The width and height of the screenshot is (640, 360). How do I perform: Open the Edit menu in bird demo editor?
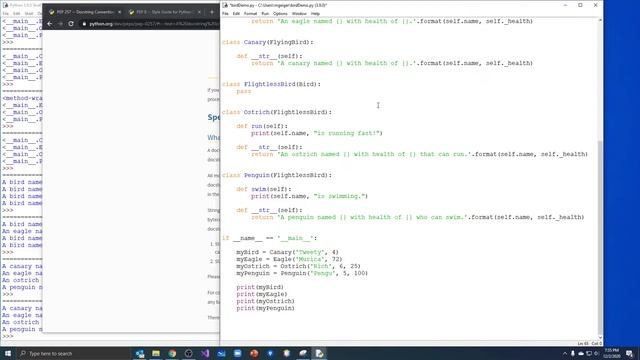[236, 13]
